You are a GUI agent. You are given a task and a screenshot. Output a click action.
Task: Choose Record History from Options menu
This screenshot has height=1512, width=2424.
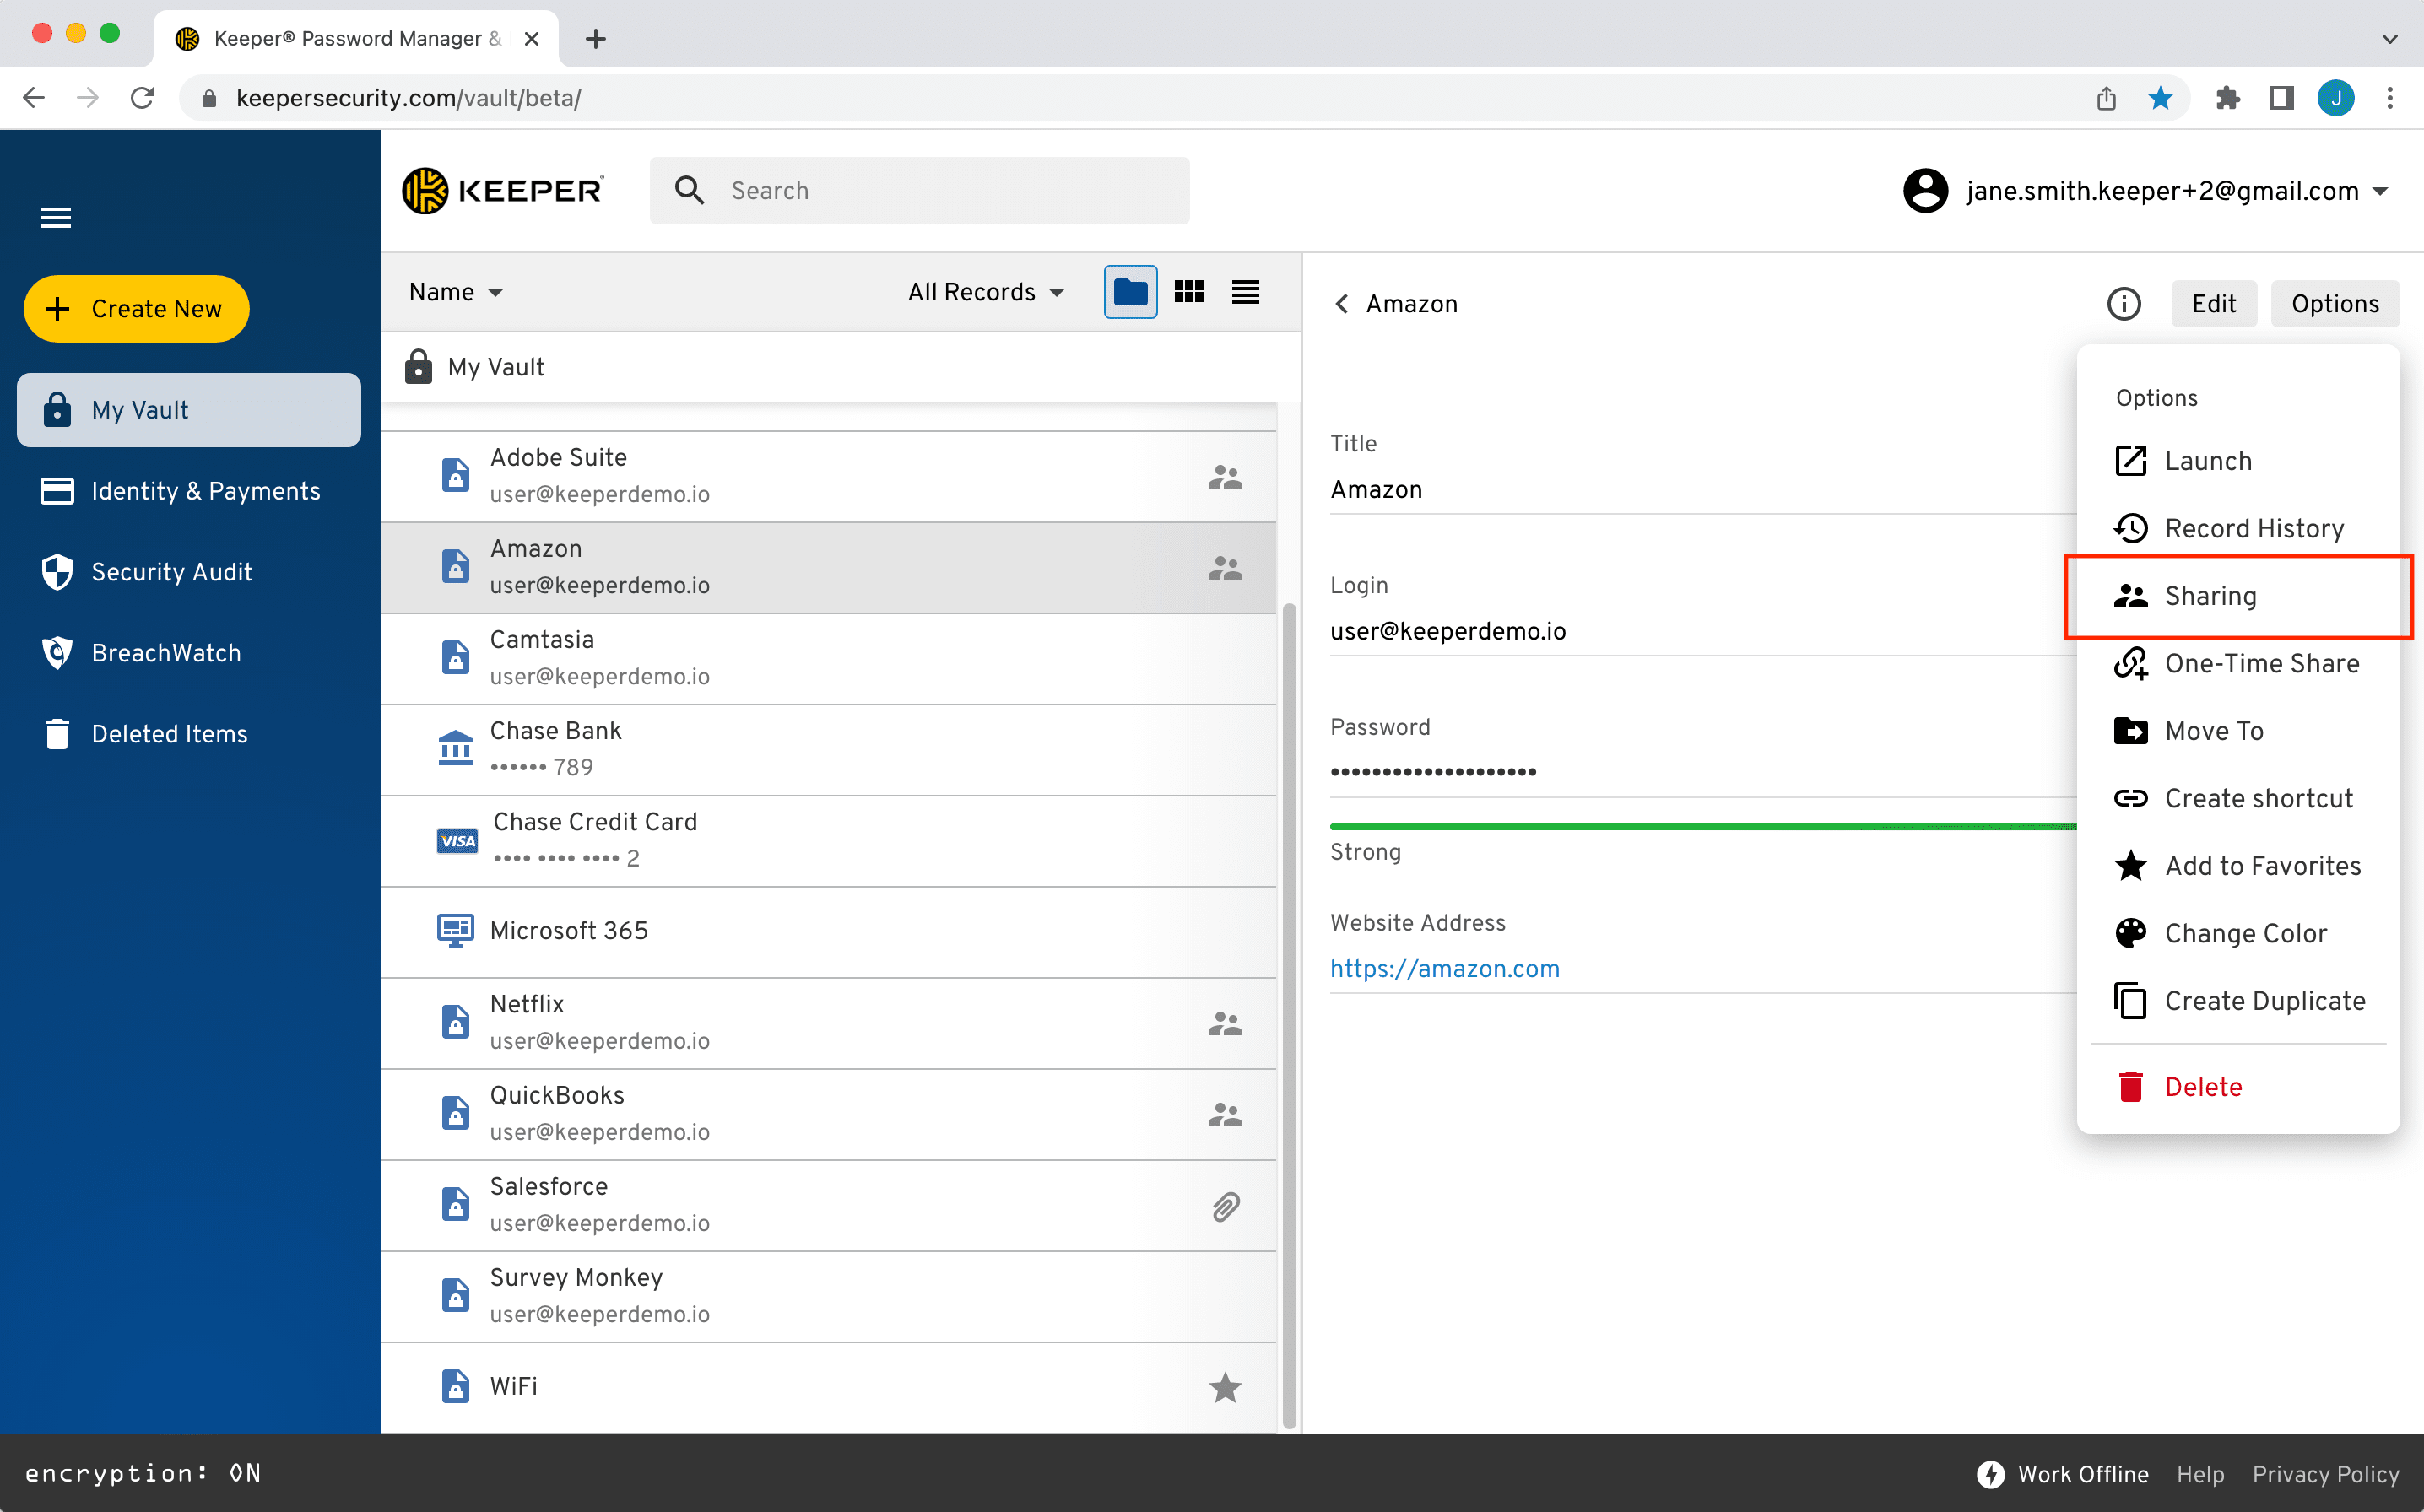(2237, 528)
